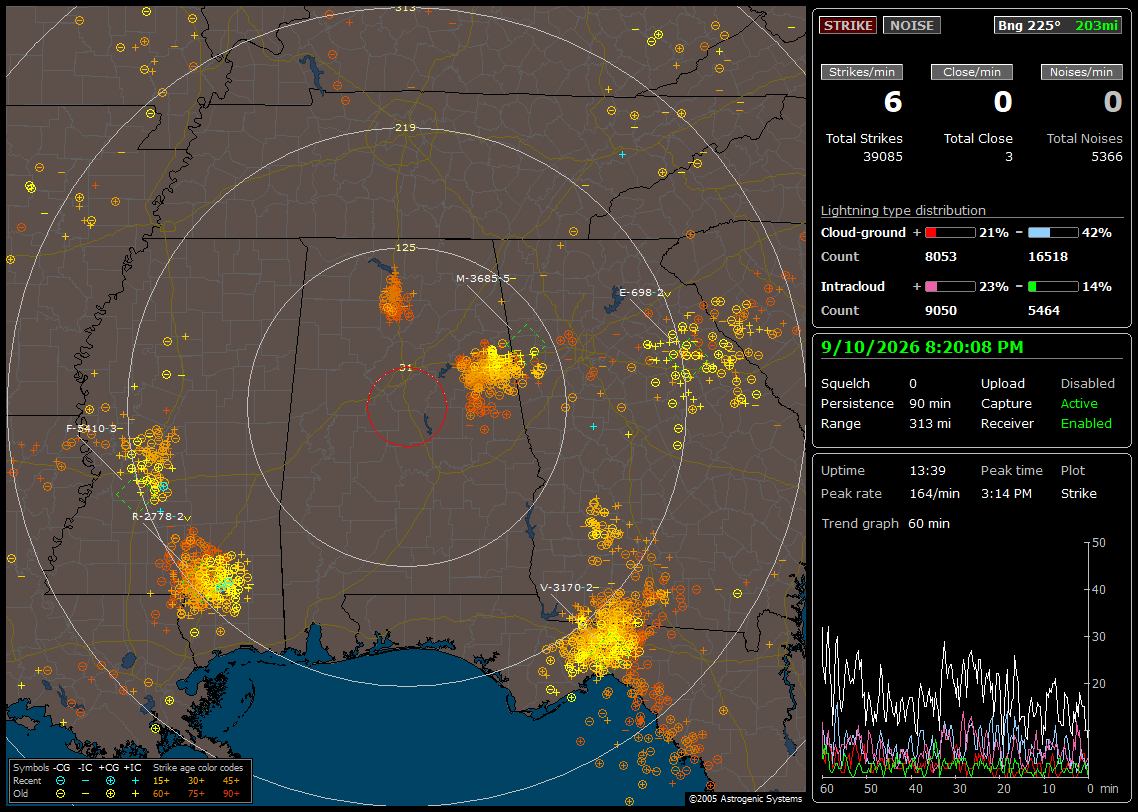The width and height of the screenshot is (1138, 812).
Task: Change the Trend graph 60 min value
Action: tap(928, 523)
